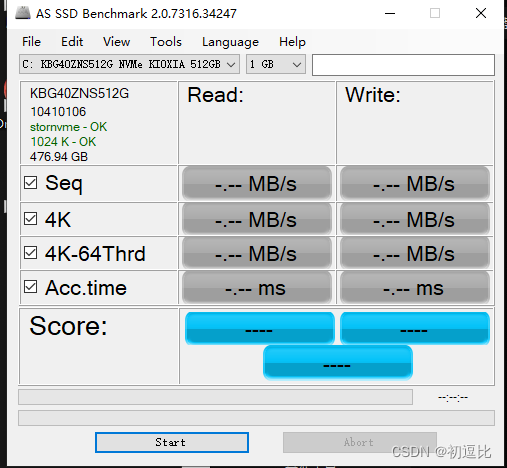Click the AS SSD Benchmark title bar icon
Image resolution: width=507 pixels, height=468 pixels.
[23, 13]
